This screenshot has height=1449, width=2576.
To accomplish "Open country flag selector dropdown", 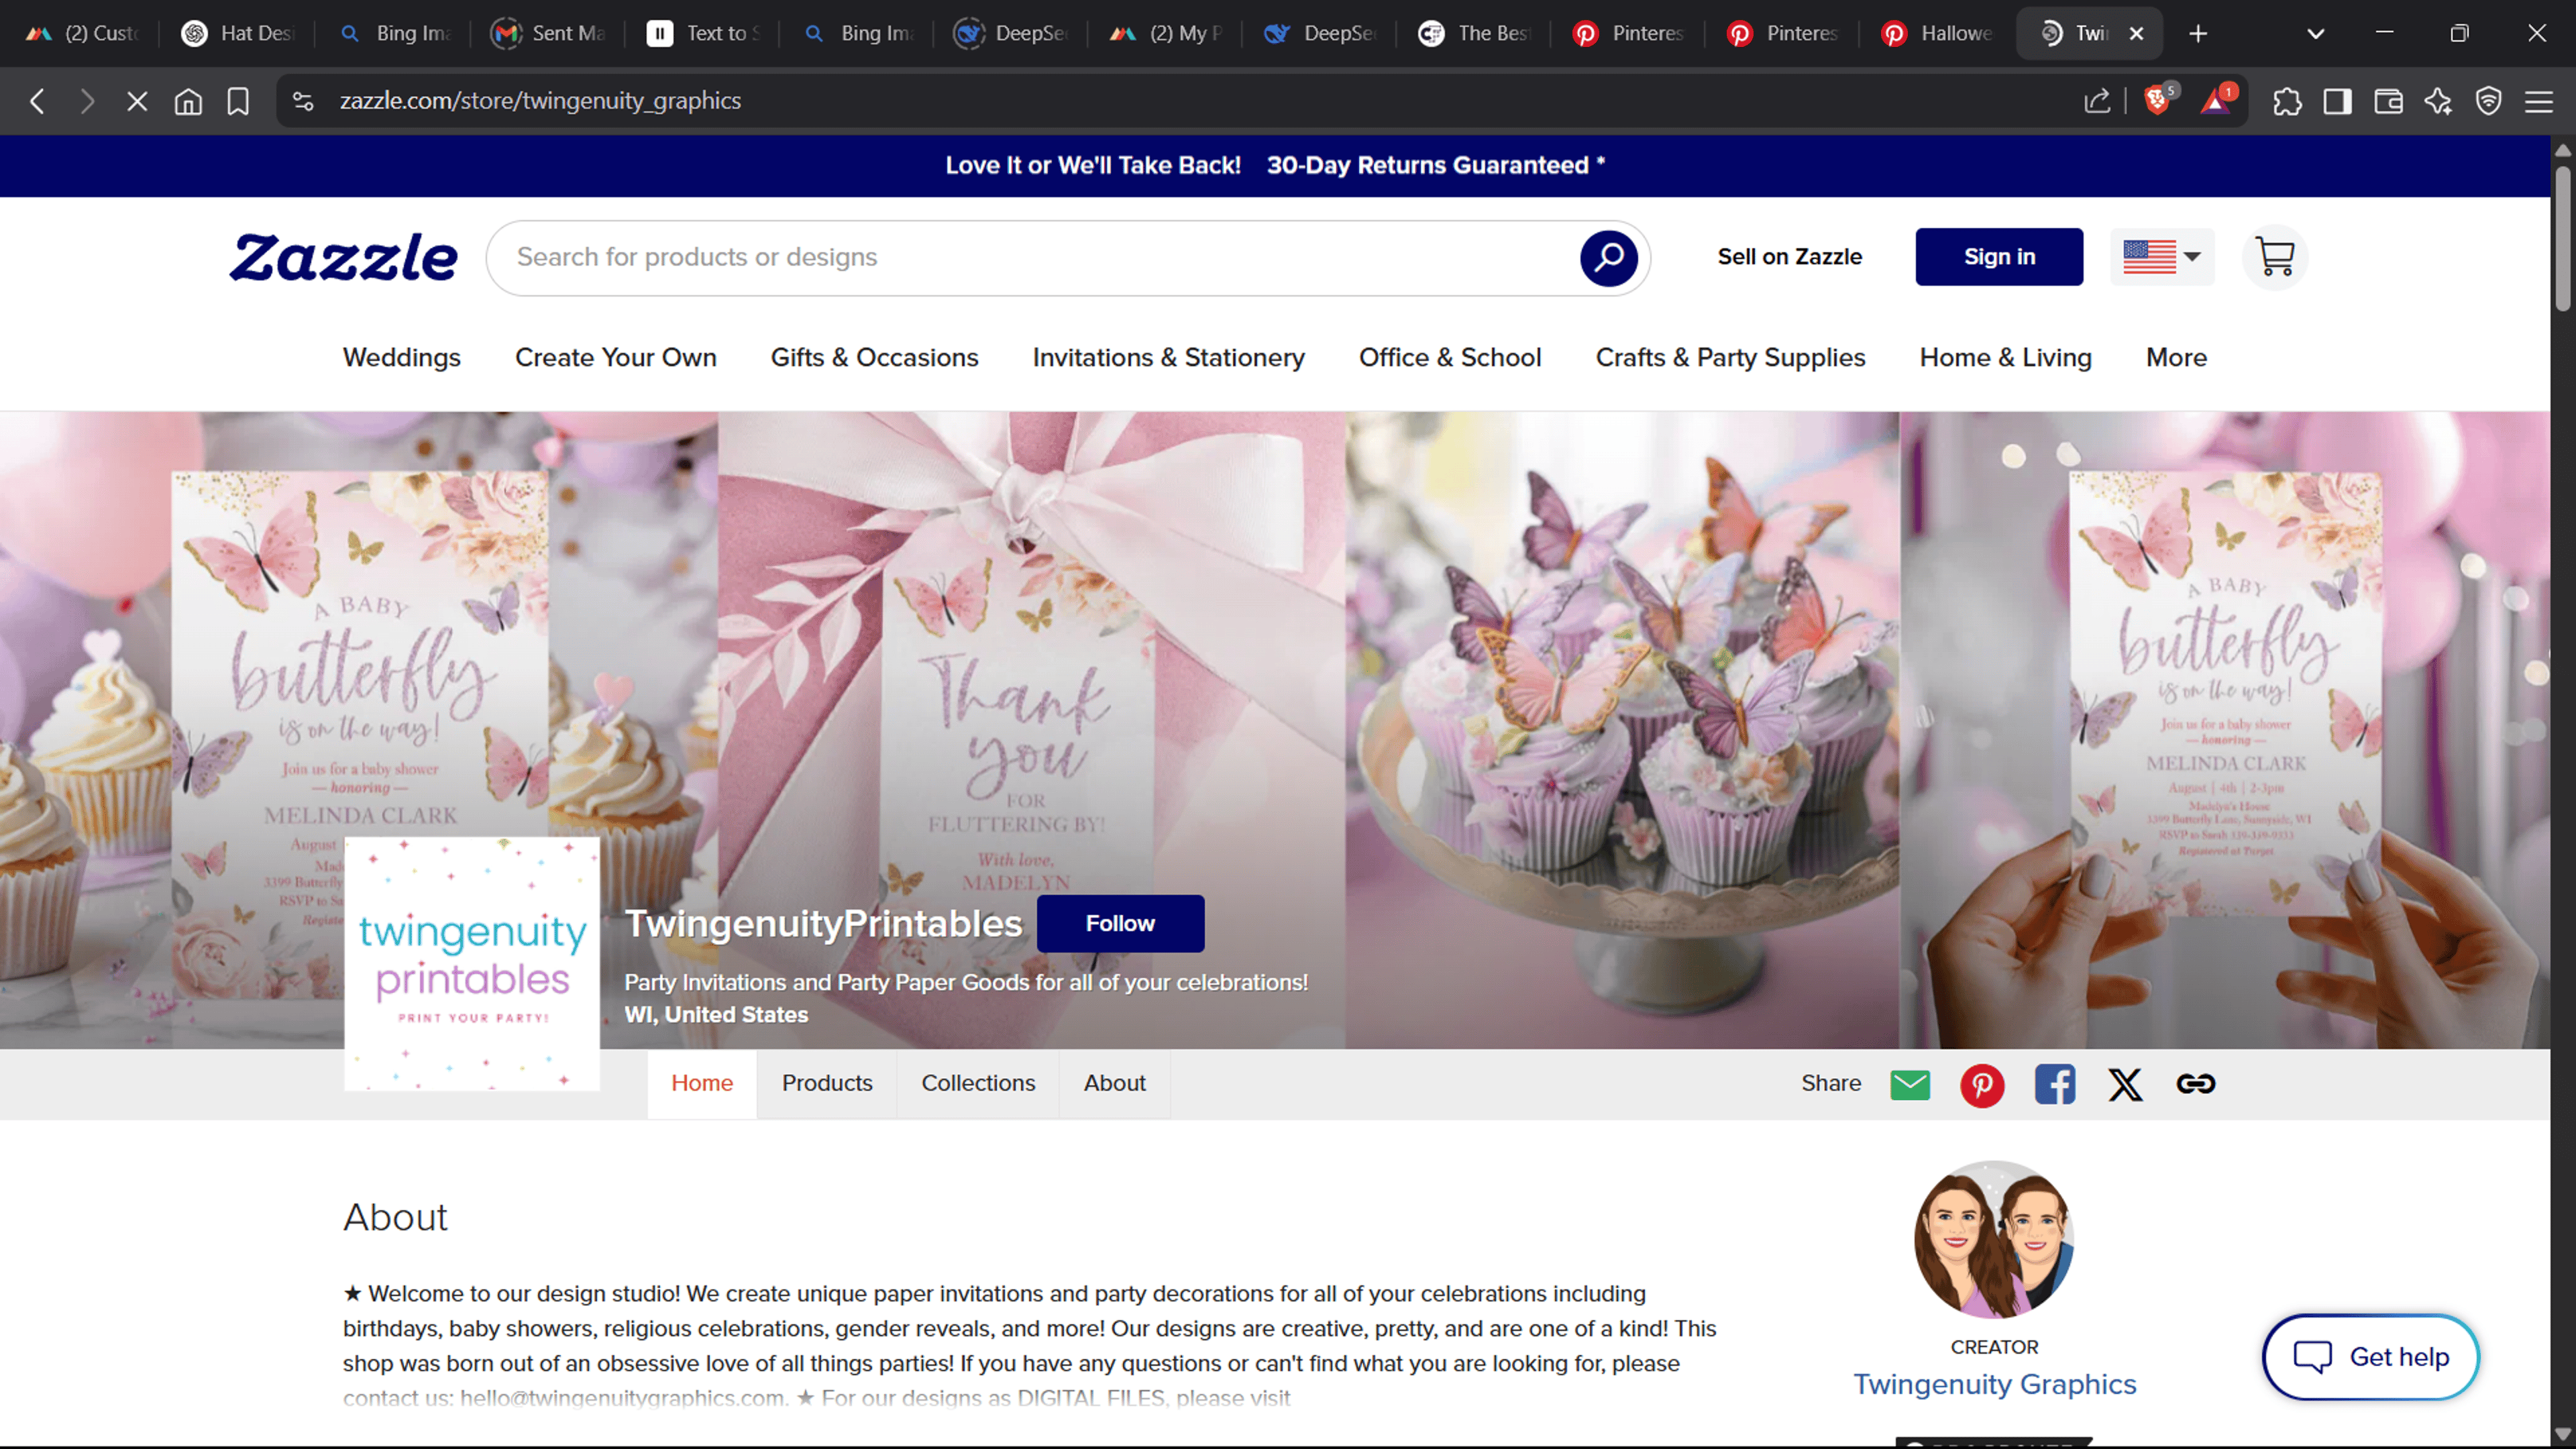I will (2162, 257).
